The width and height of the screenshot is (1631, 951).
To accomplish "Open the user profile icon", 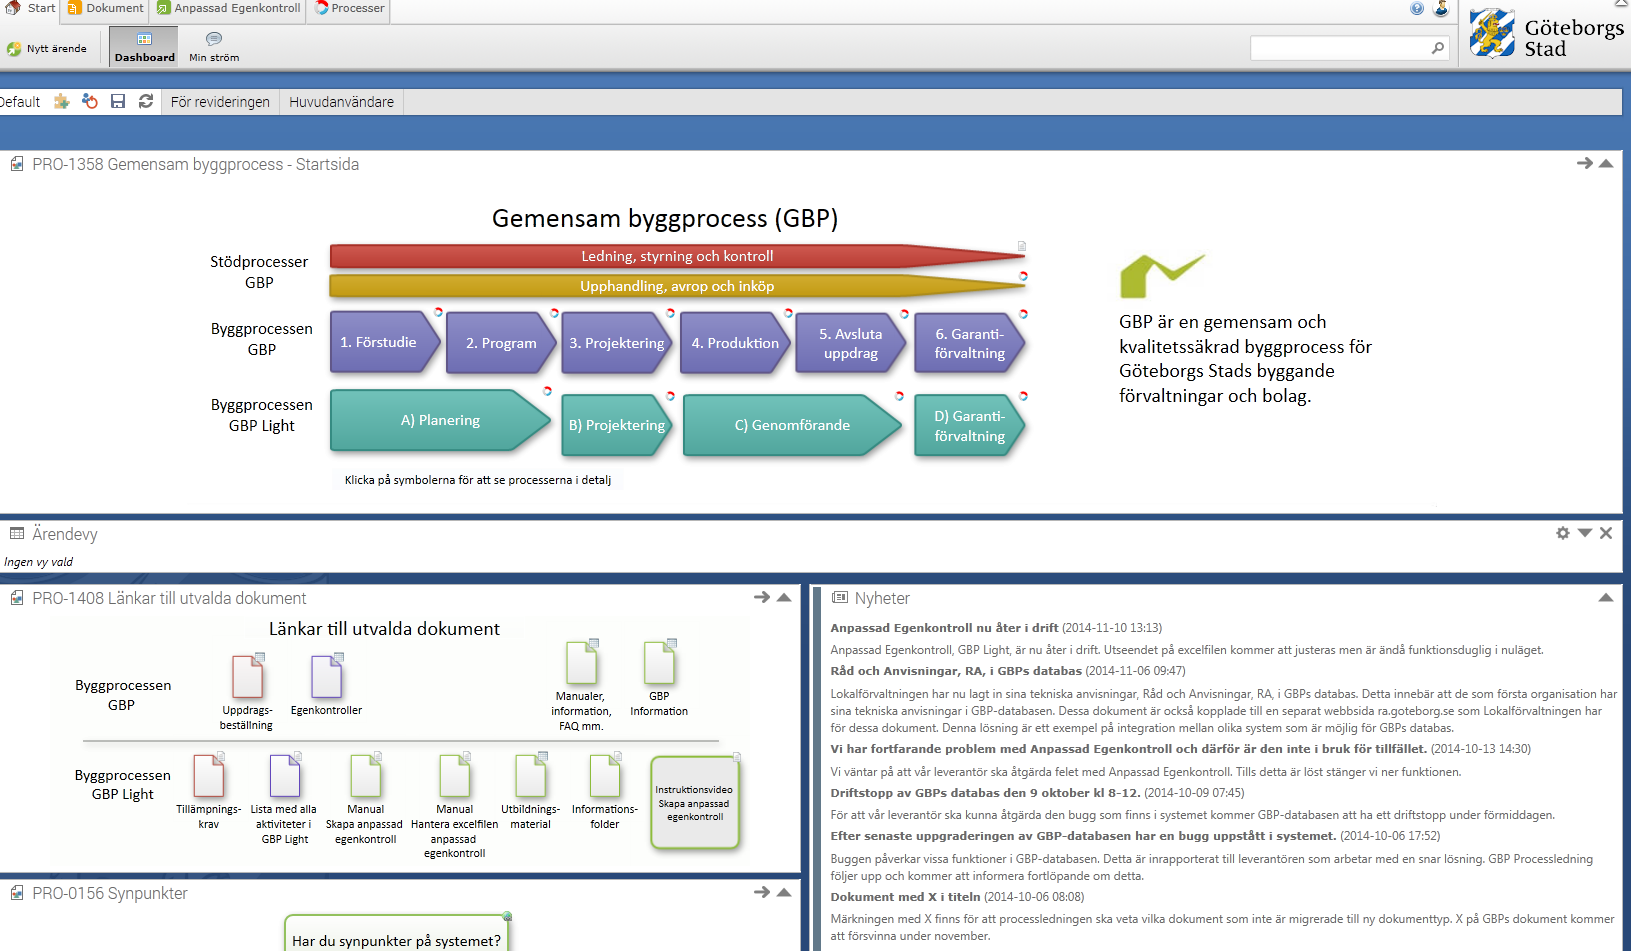I will 1441,9.
